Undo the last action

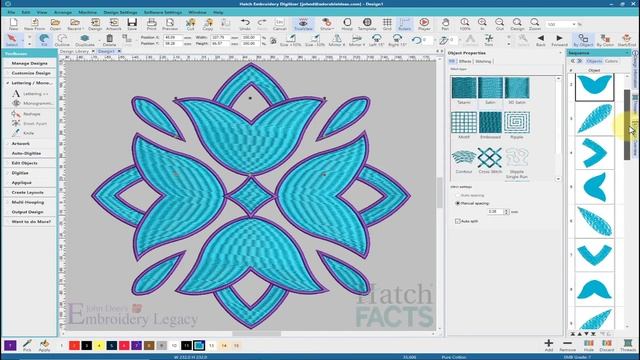tap(245, 24)
